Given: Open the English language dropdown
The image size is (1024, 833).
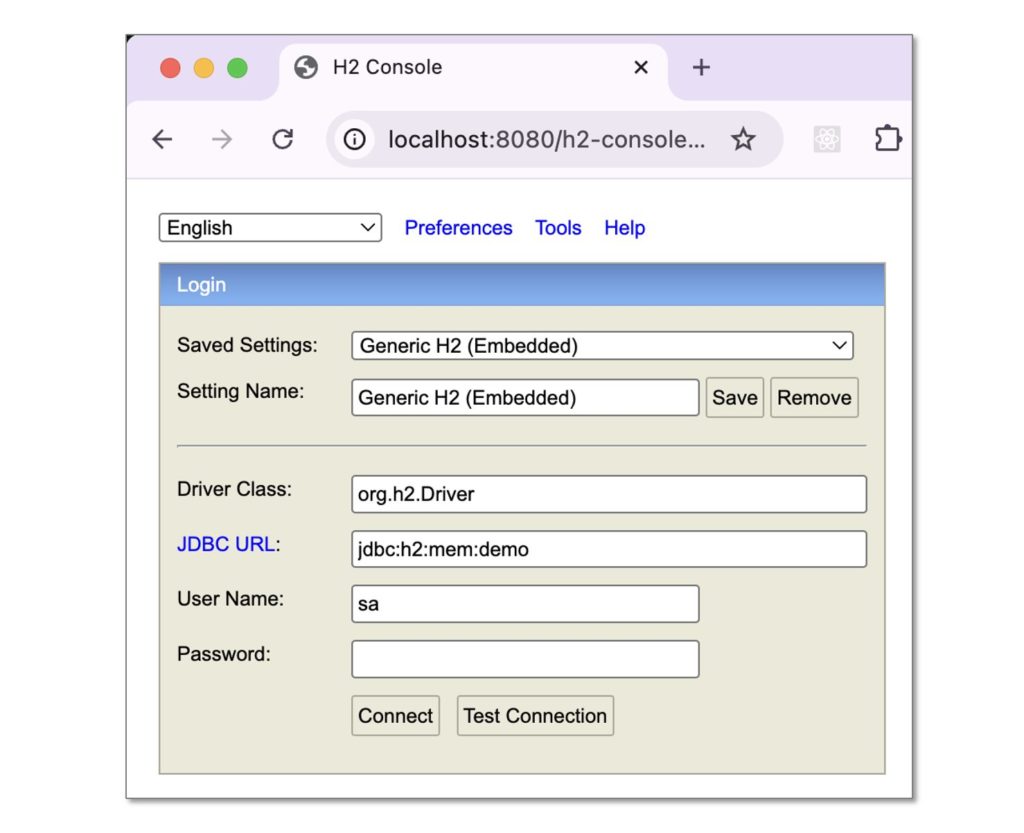Looking at the screenshot, I should pos(270,228).
